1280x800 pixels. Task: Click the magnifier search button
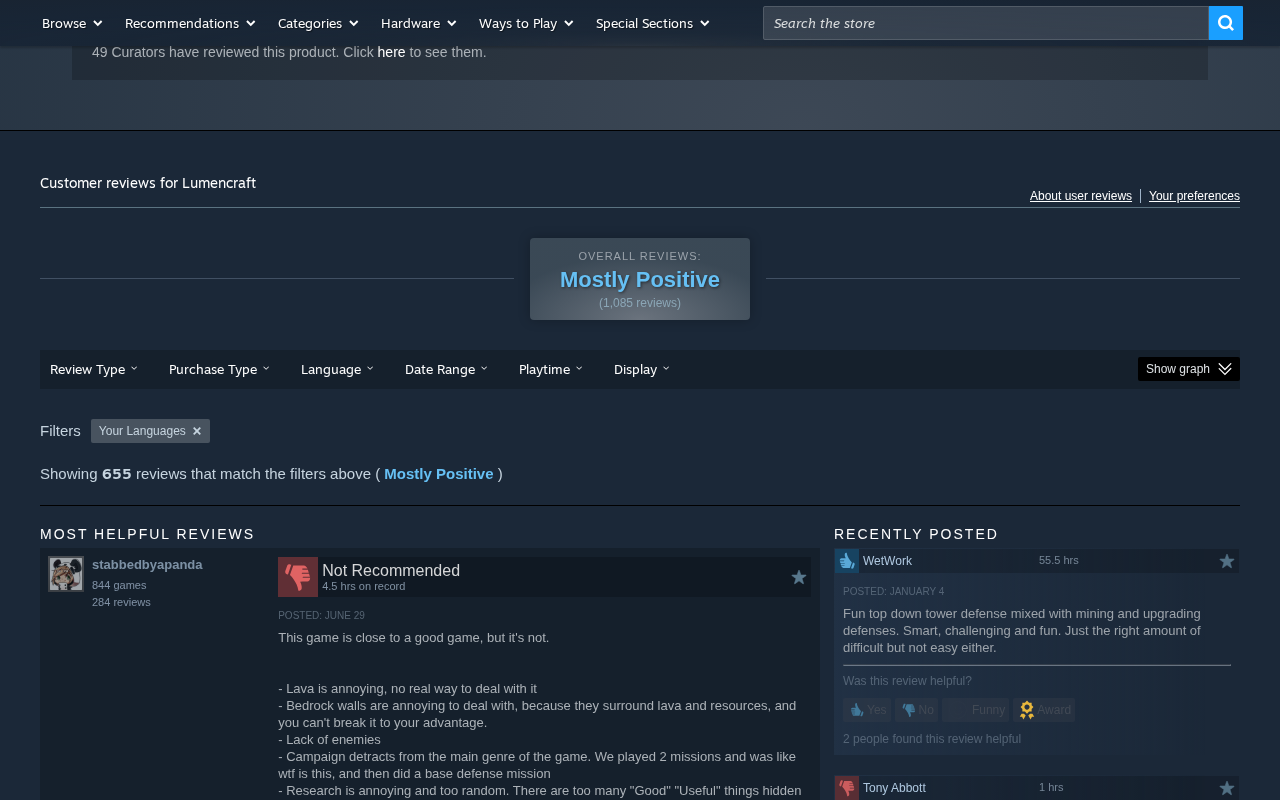pyautogui.click(x=1225, y=23)
